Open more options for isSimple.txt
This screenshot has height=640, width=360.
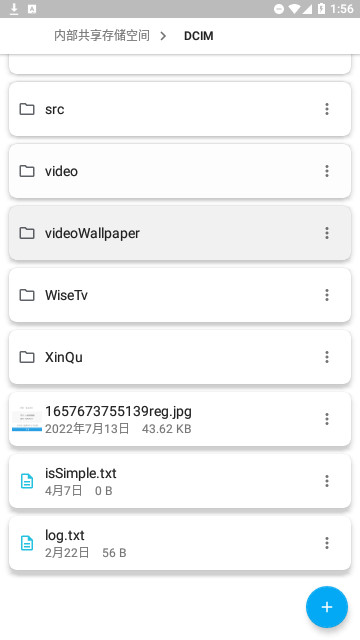click(327, 481)
